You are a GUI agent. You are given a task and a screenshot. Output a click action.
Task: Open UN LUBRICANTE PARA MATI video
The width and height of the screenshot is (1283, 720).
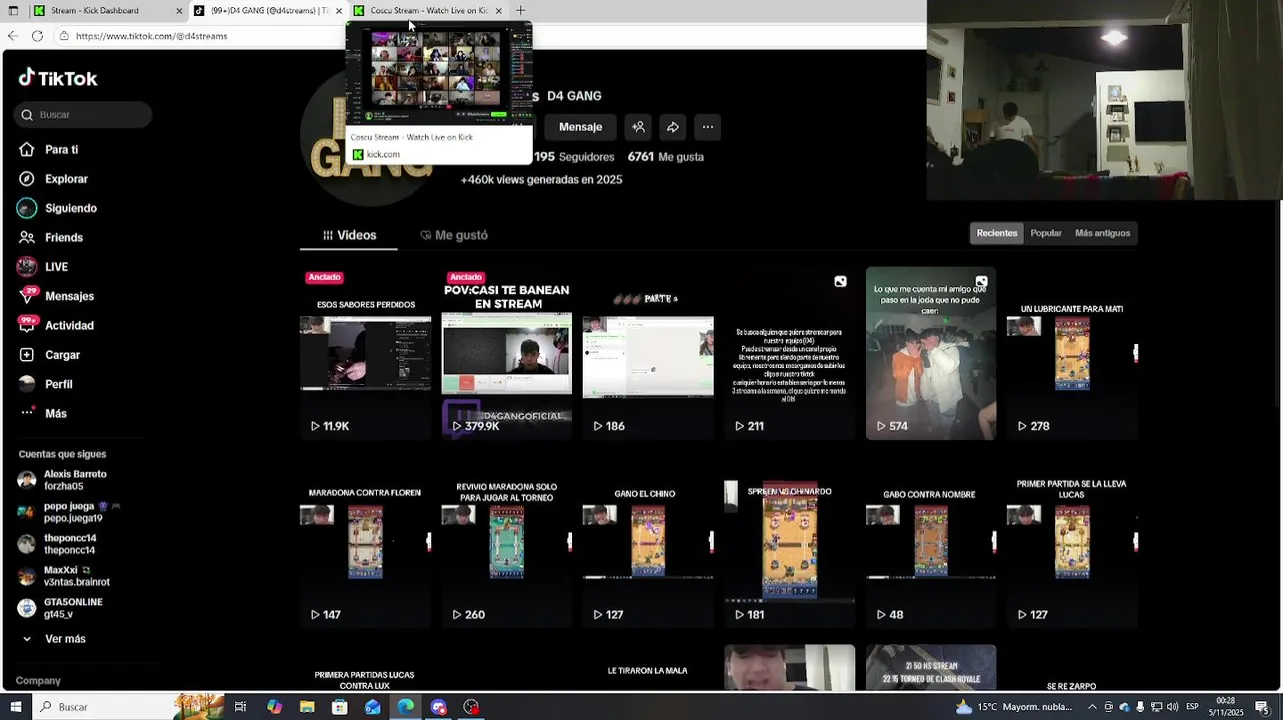1072,353
